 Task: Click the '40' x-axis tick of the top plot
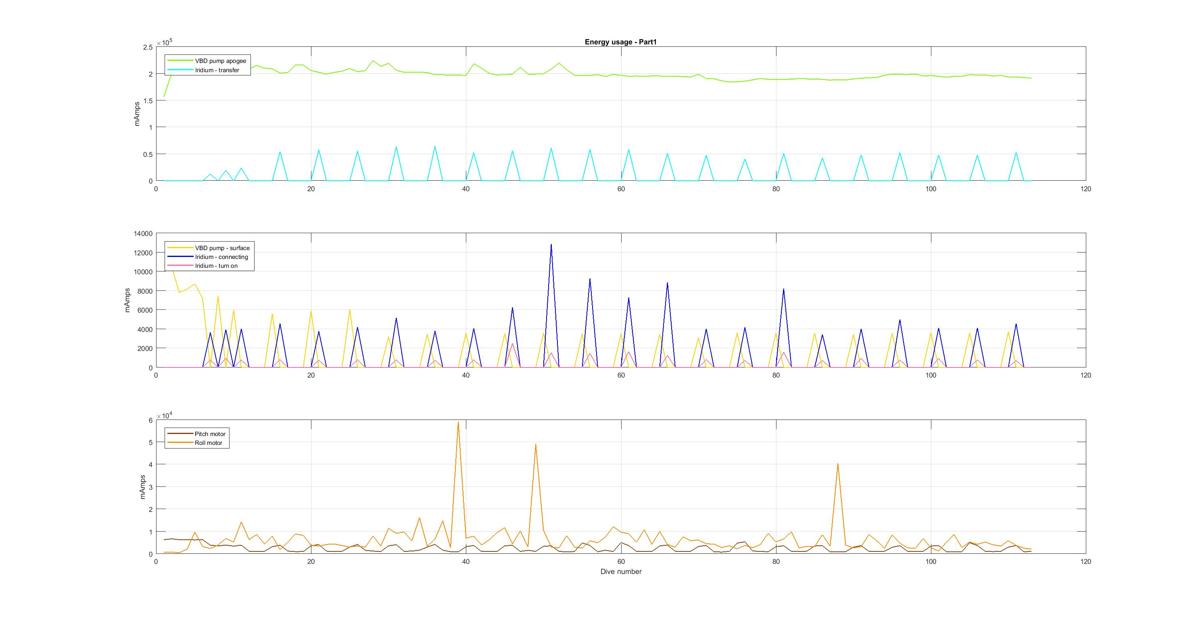(466, 189)
